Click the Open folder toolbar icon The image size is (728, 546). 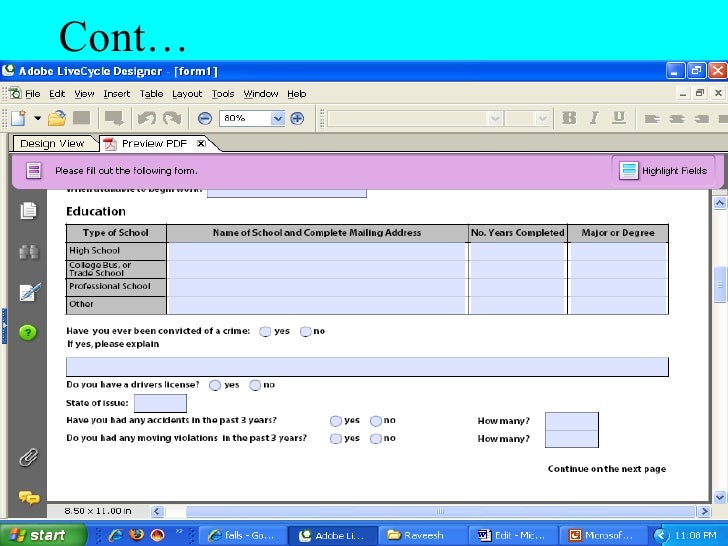(x=57, y=118)
